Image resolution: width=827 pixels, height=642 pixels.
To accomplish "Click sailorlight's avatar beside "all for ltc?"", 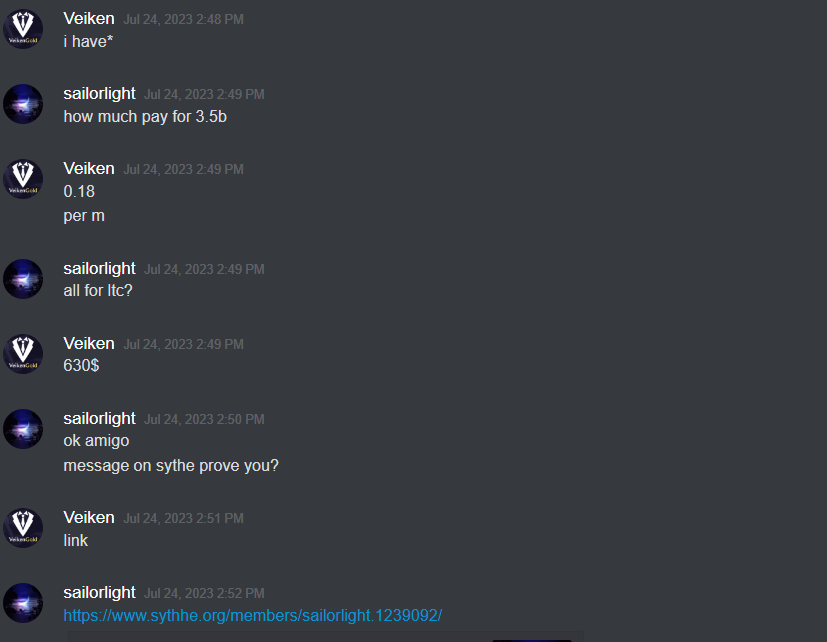I will pyautogui.click(x=23, y=279).
